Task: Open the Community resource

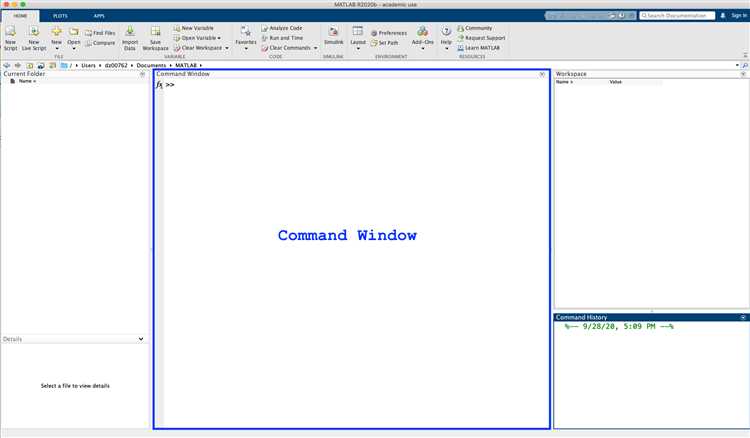Action: point(474,28)
